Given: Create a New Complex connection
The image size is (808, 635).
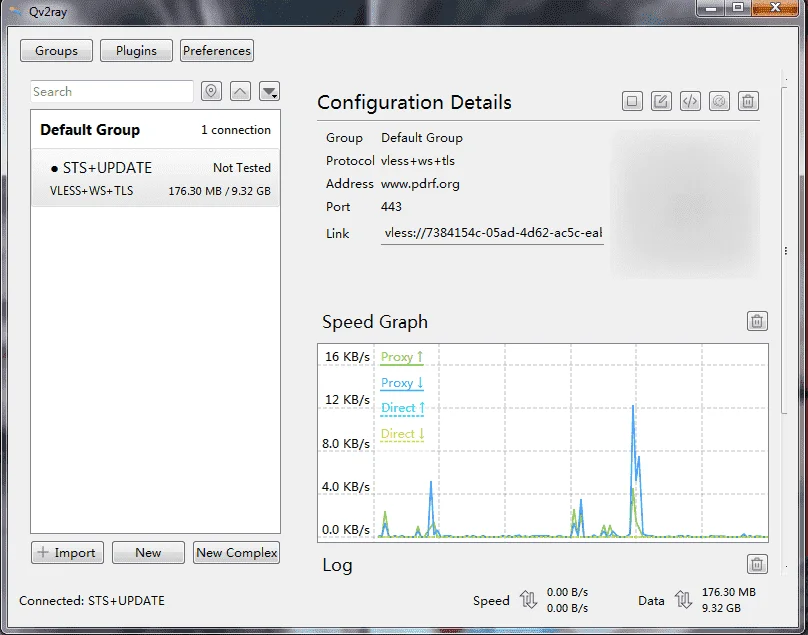Looking at the screenshot, I should pyautogui.click(x=237, y=553).
